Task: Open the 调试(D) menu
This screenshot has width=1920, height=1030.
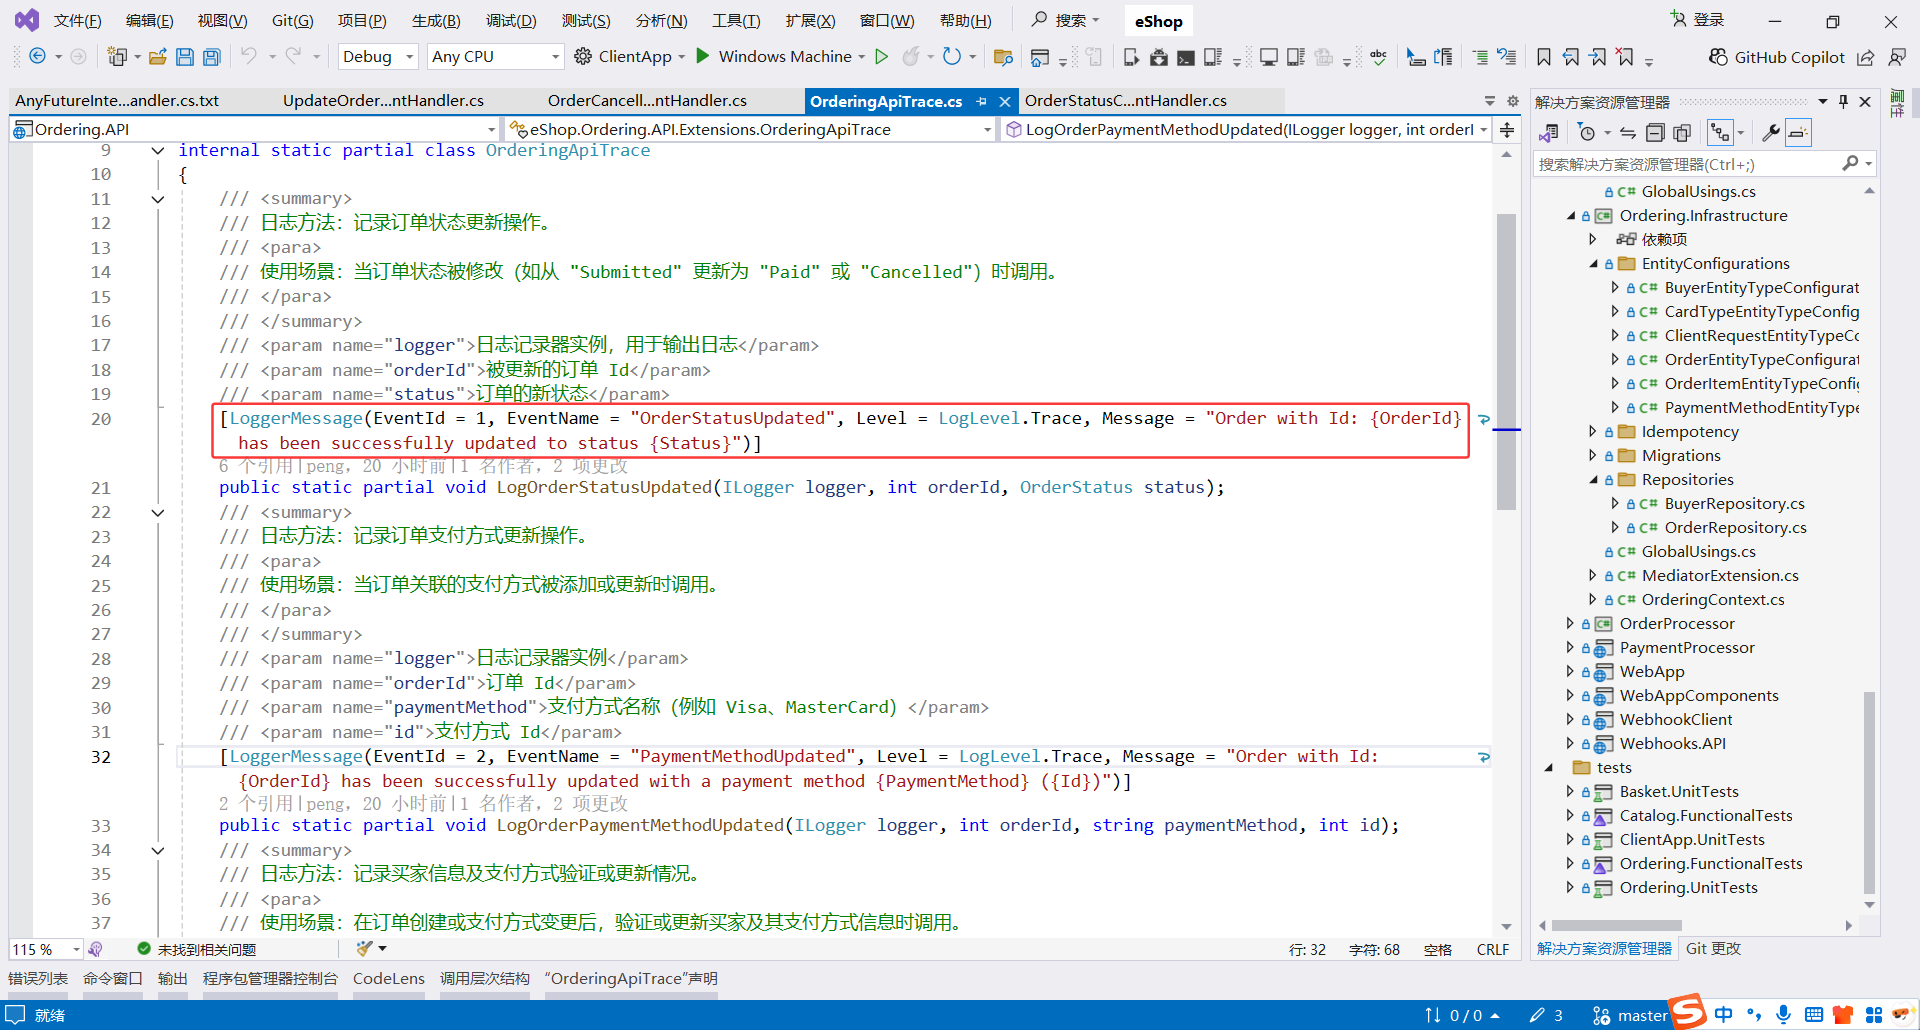Action: [x=511, y=21]
